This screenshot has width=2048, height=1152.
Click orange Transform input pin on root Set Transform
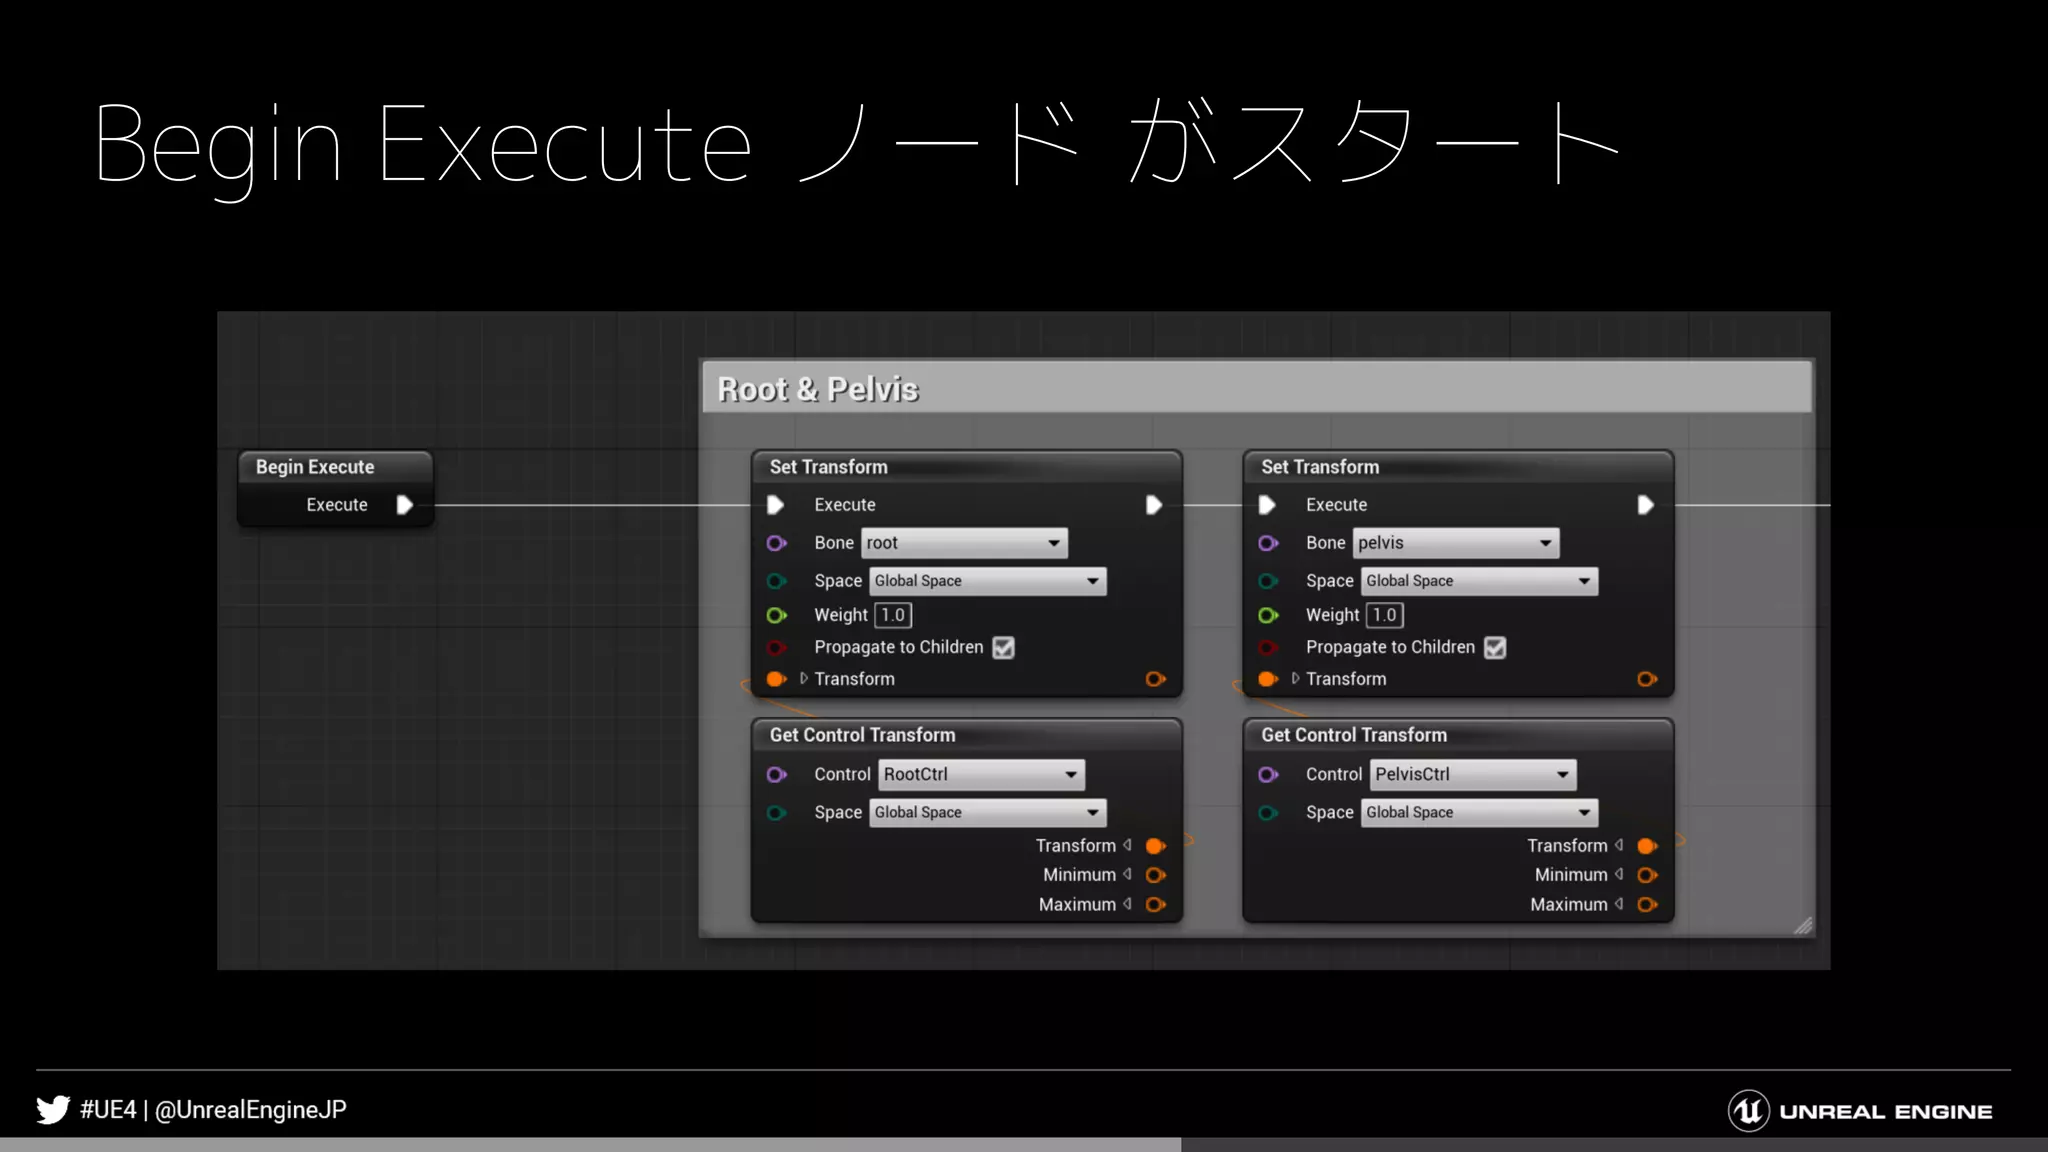coord(777,679)
